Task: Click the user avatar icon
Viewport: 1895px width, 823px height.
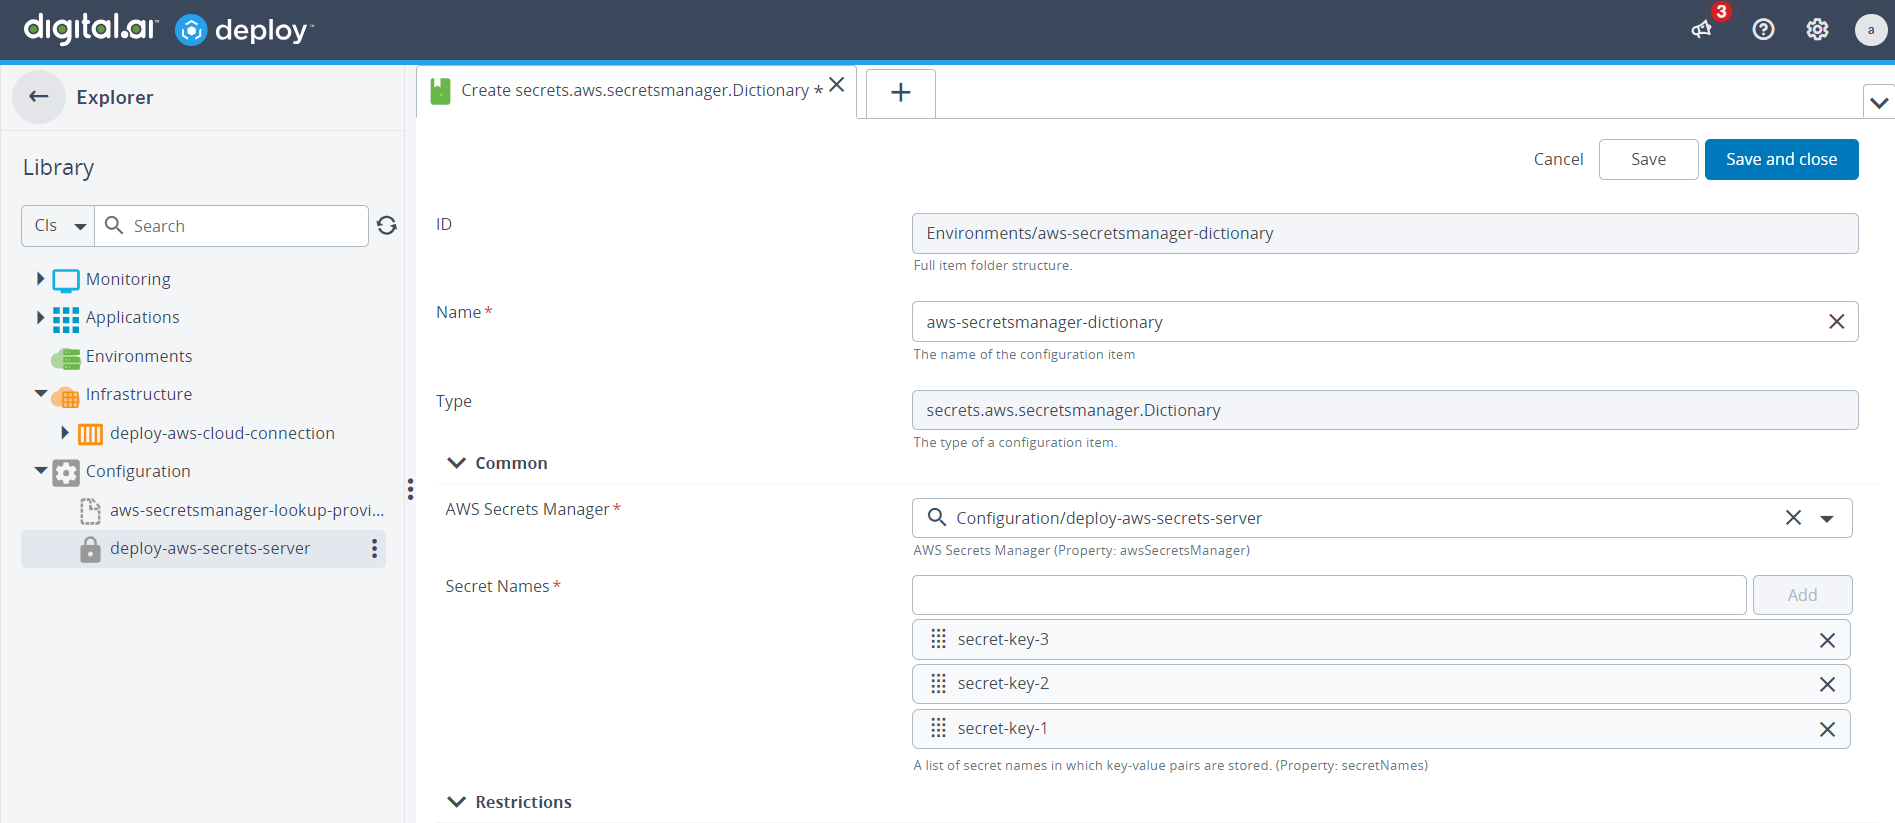Action: tap(1870, 30)
